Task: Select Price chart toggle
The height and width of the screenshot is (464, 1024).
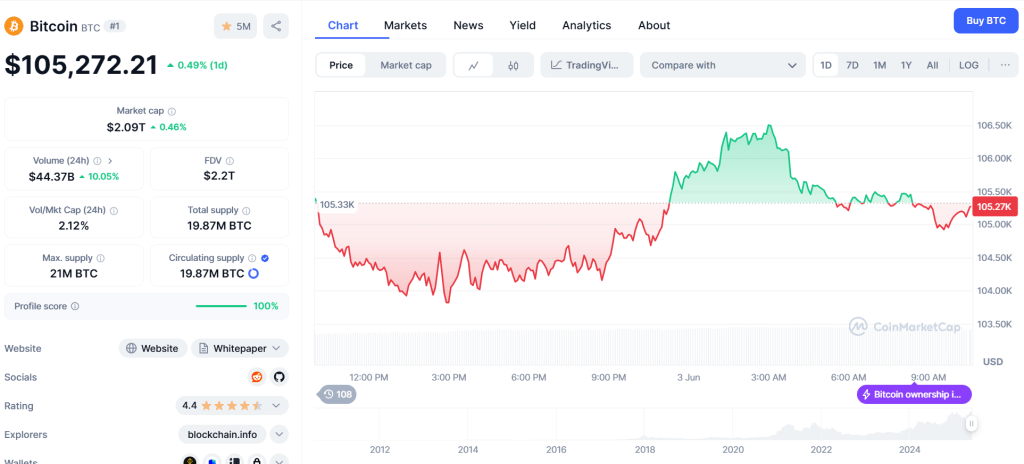Action: [341, 65]
